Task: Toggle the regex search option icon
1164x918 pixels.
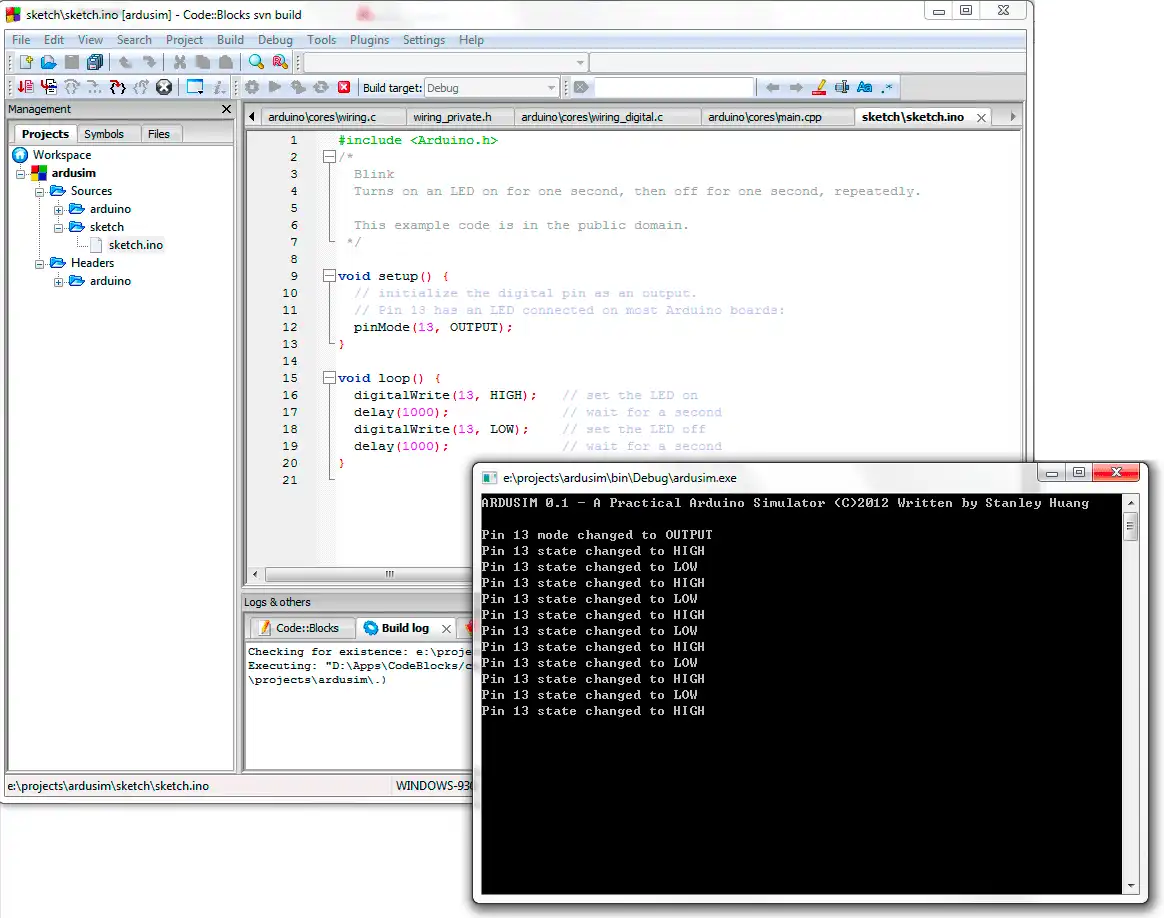Action: [888, 87]
